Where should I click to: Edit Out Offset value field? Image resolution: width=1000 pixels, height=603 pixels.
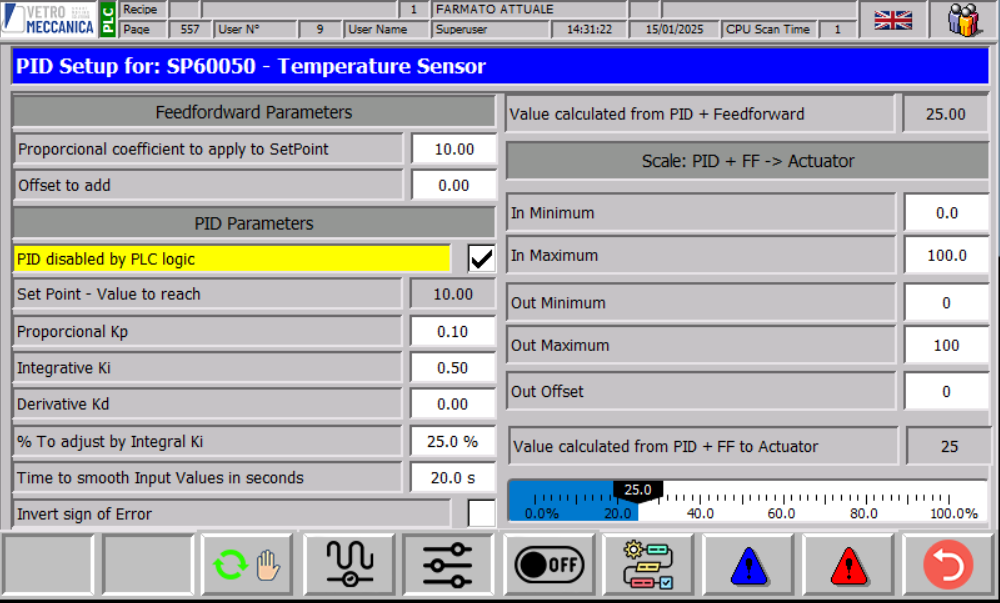[x=946, y=391]
